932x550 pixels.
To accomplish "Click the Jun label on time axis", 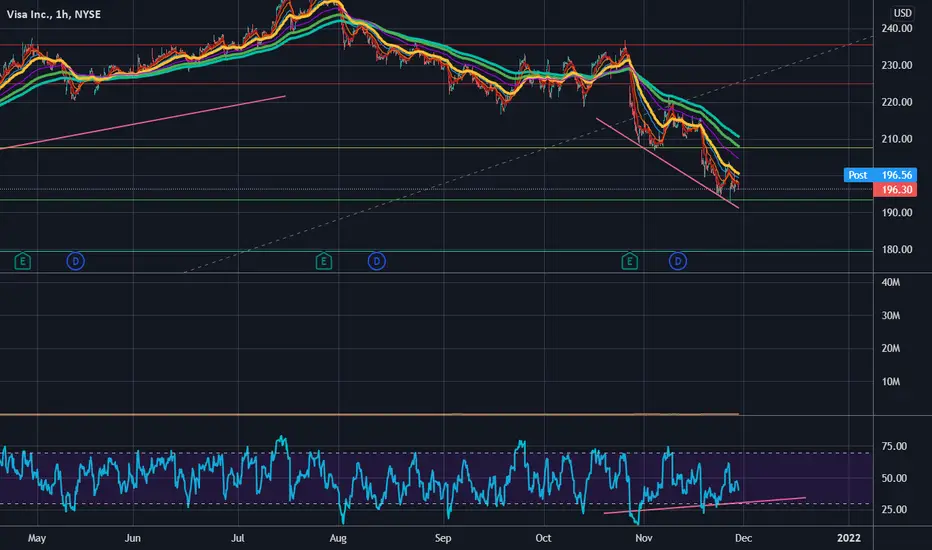I will click(133, 538).
